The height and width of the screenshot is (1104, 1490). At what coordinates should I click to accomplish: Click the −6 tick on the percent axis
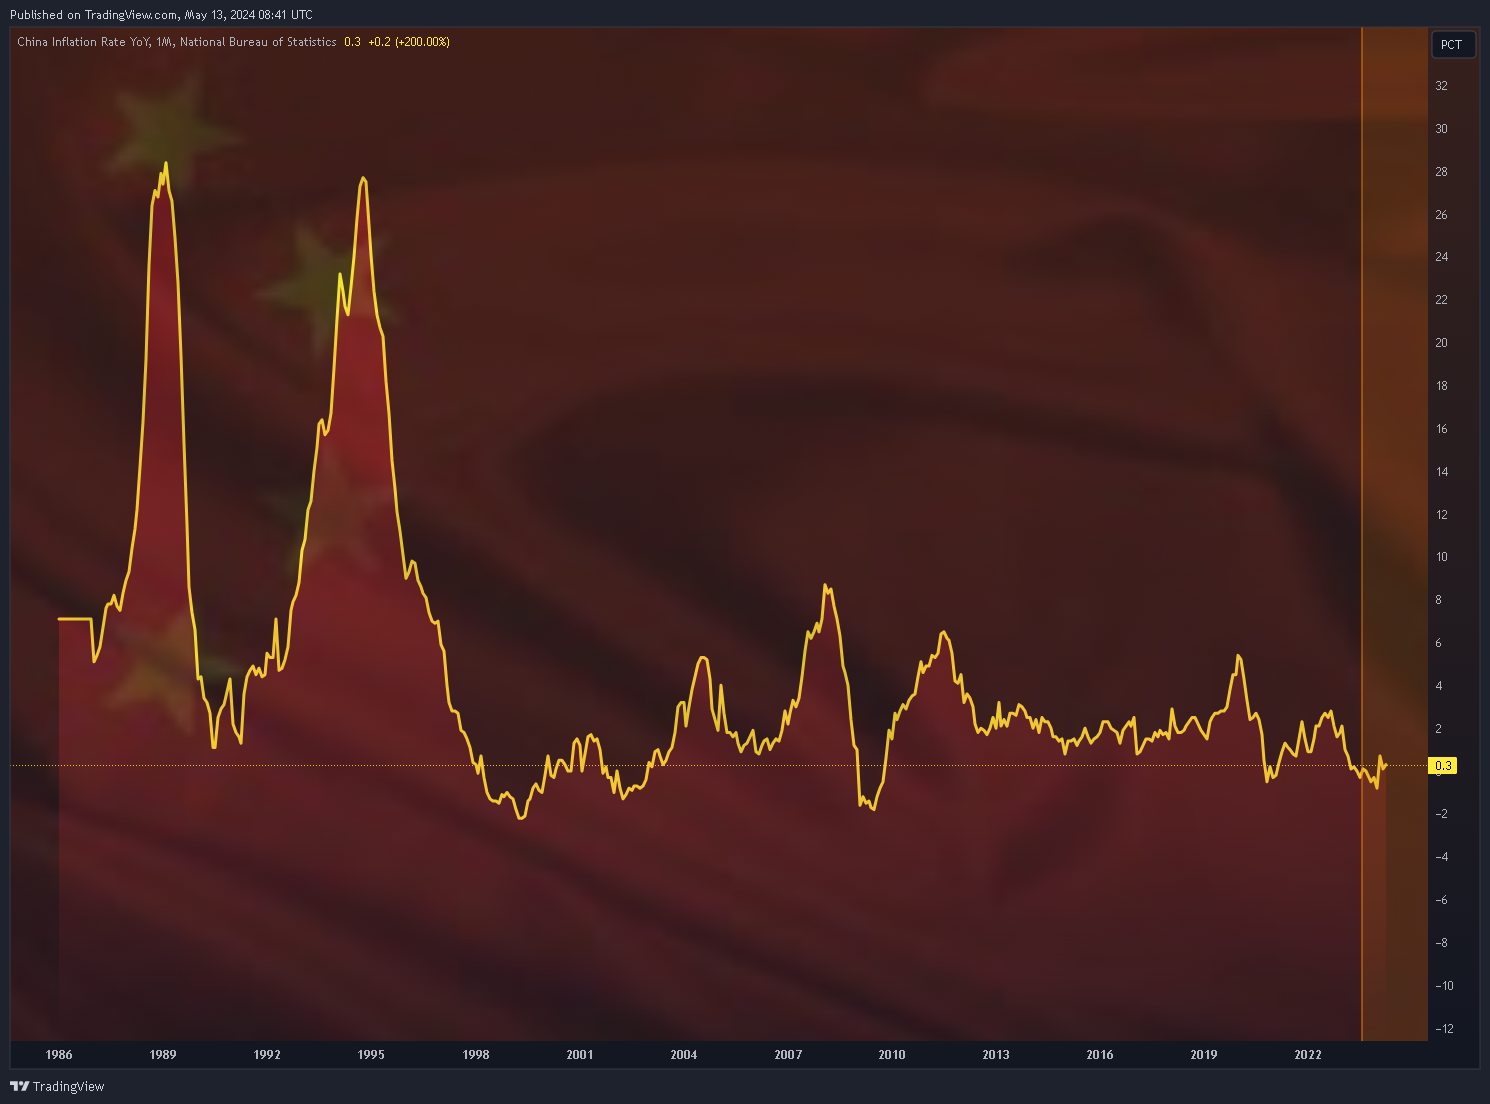(1441, 900)
